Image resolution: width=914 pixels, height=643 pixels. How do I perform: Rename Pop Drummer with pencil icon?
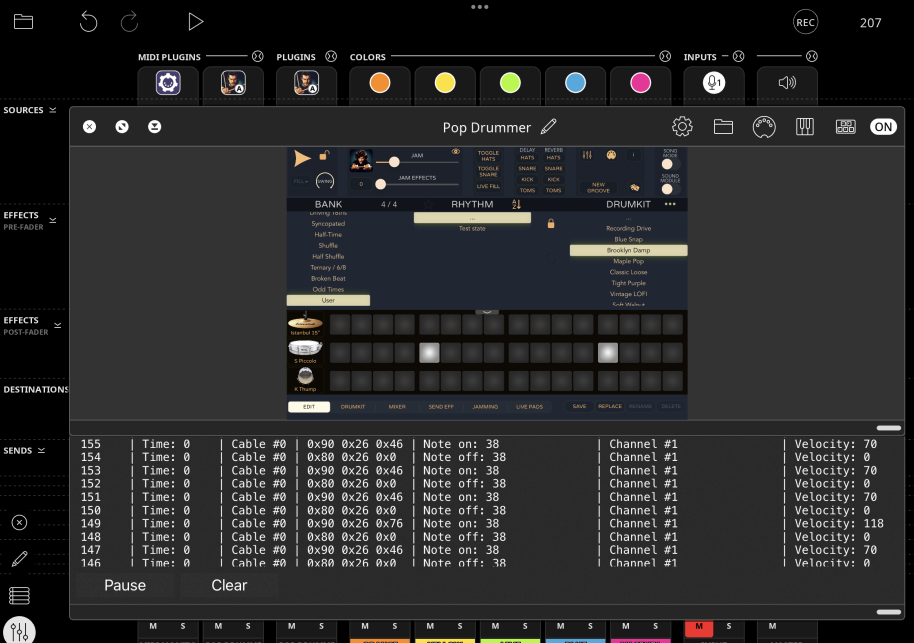coord(549,127)
